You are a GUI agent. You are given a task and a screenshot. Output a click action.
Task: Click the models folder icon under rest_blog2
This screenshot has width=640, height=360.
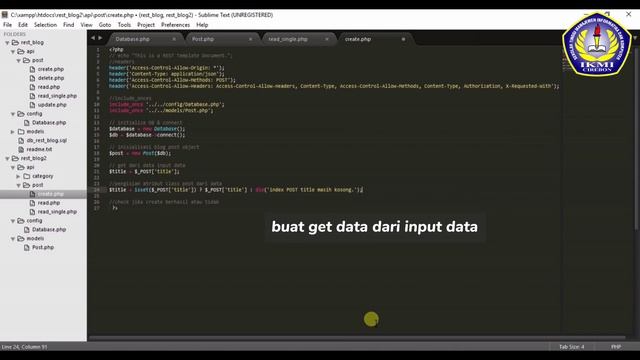pos(21,238)
